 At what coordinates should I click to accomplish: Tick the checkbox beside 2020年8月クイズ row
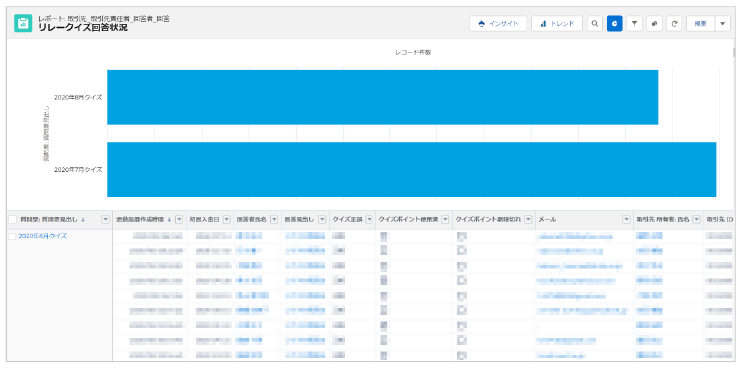point(13,236)
